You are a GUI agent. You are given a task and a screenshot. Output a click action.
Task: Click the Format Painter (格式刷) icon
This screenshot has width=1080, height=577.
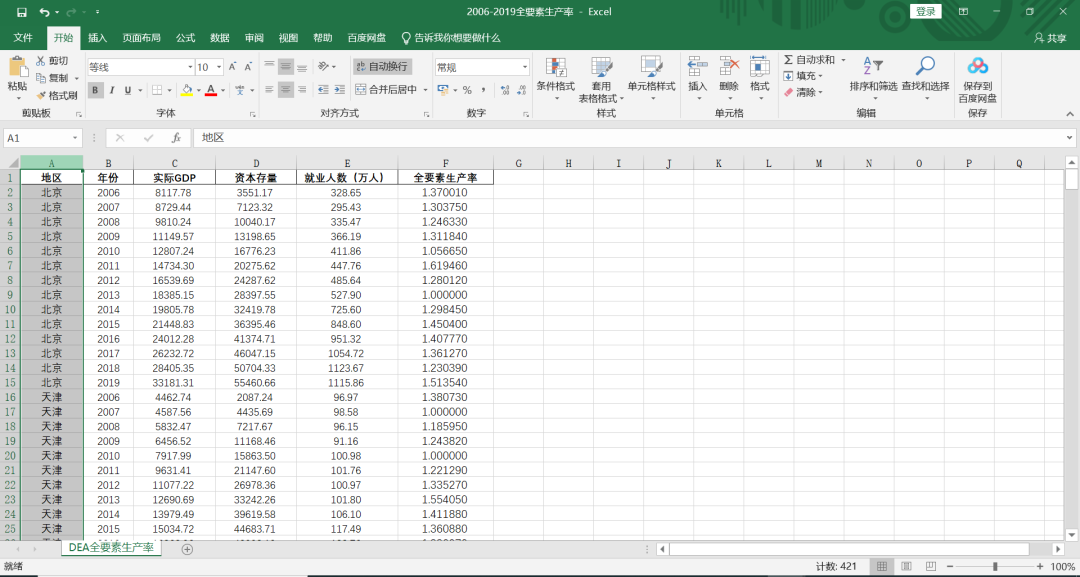coord(41,96)
